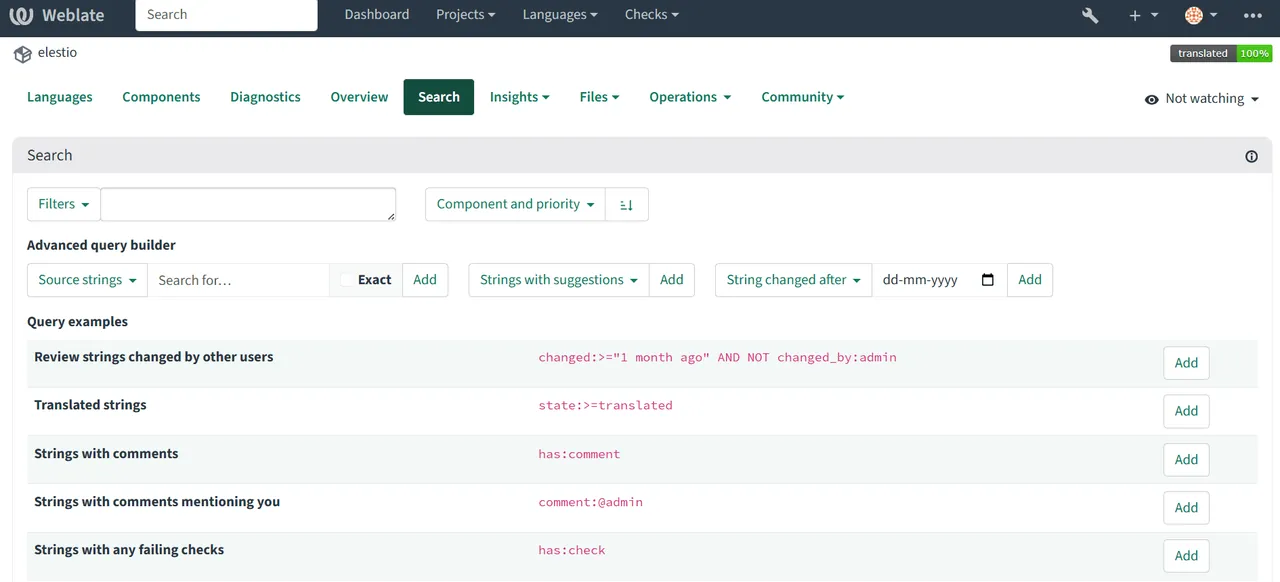Open the wrench management icon

[1090, 15]
